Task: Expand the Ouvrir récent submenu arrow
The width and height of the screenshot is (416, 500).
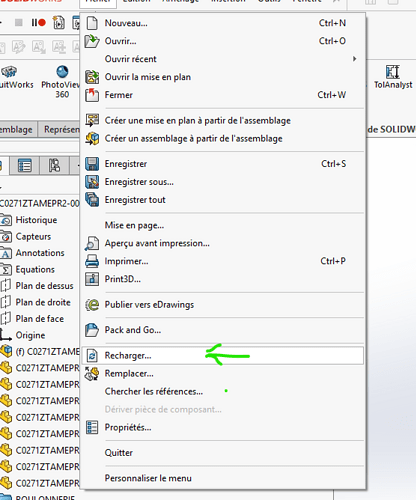Action: click(354, 59)
